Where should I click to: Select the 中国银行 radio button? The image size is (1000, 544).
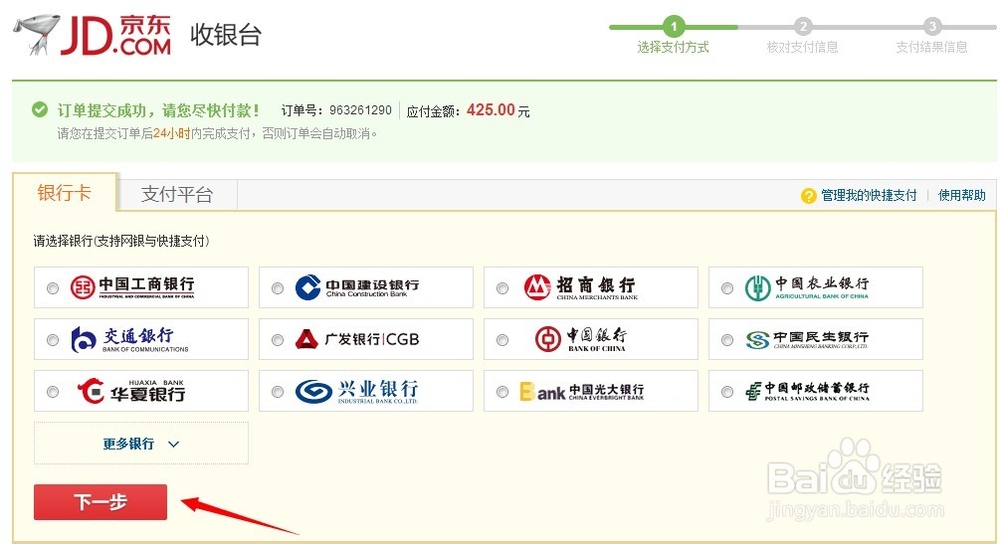[503, 340]
